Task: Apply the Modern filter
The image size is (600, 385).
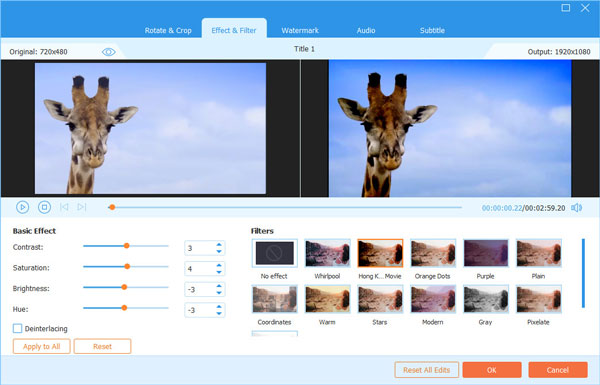Action: click(433, 299)
